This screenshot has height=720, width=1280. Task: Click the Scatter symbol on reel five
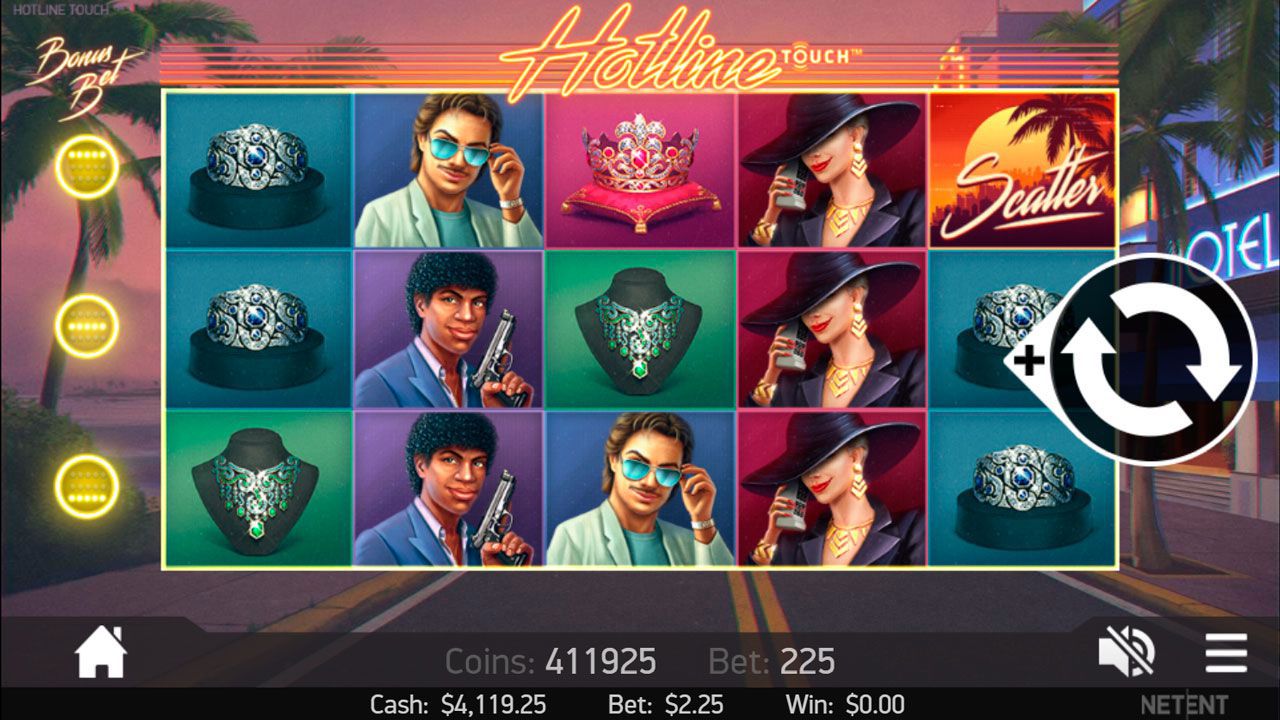pyautogui.click(x=1022, y=170)
